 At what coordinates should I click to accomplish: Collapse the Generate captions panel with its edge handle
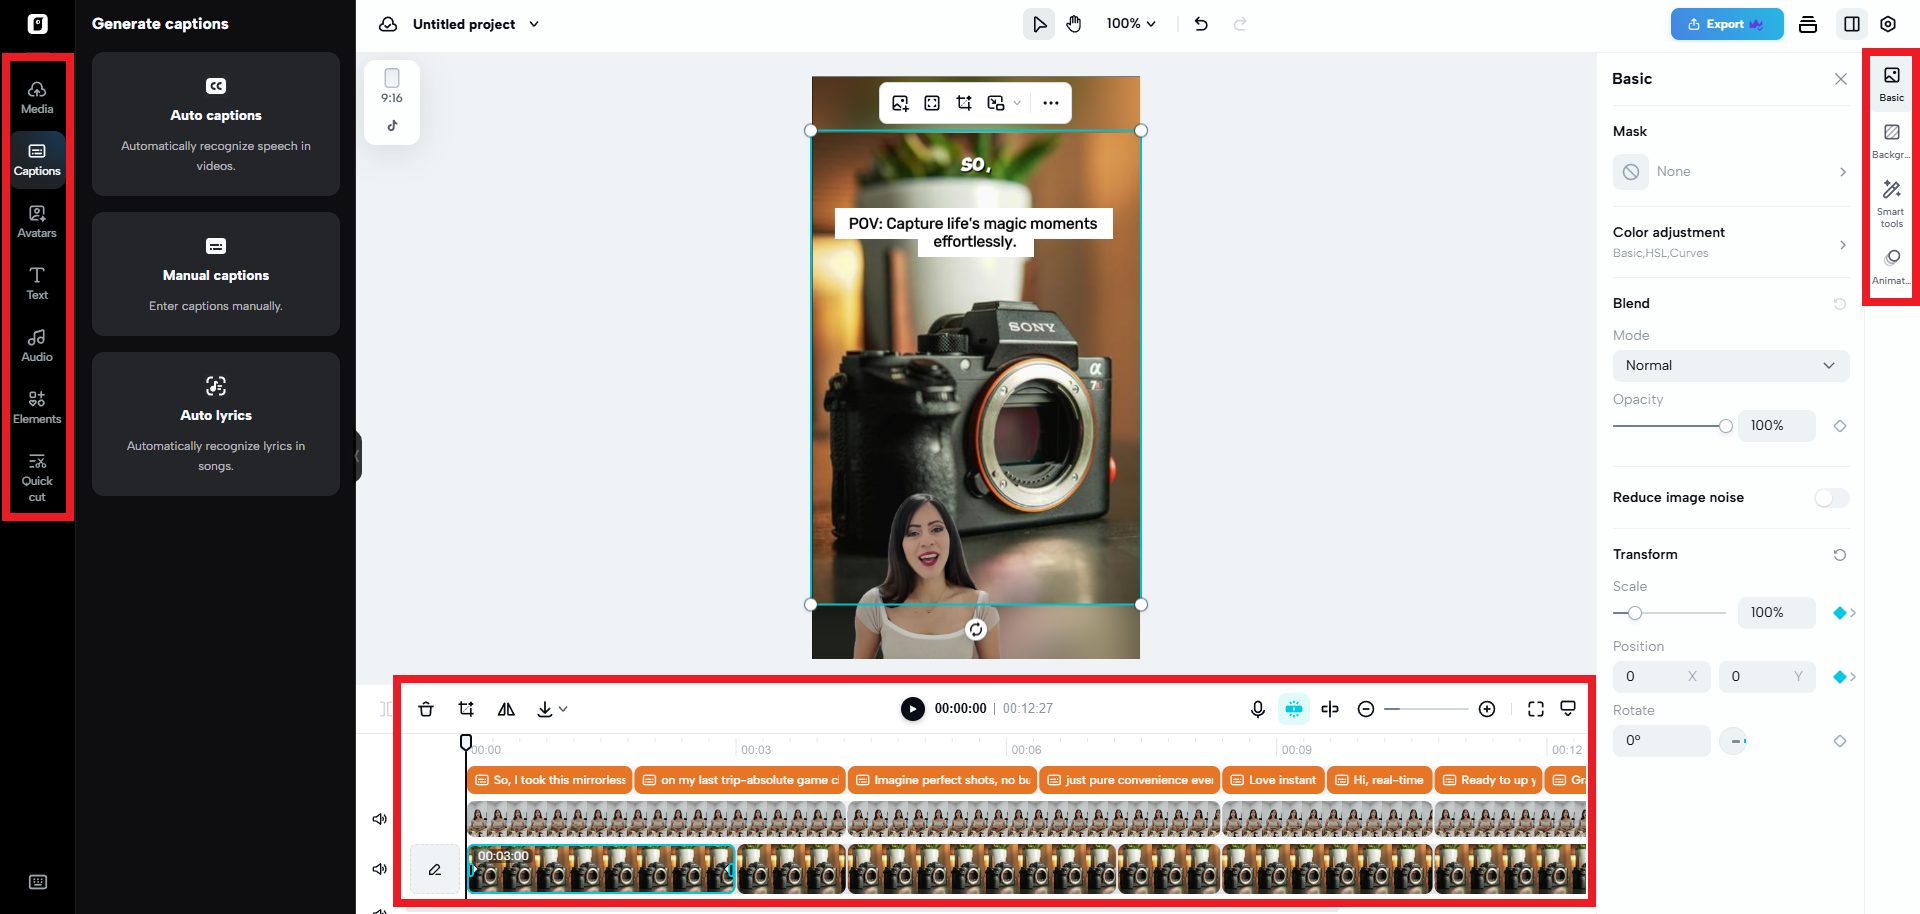[358, 456]
